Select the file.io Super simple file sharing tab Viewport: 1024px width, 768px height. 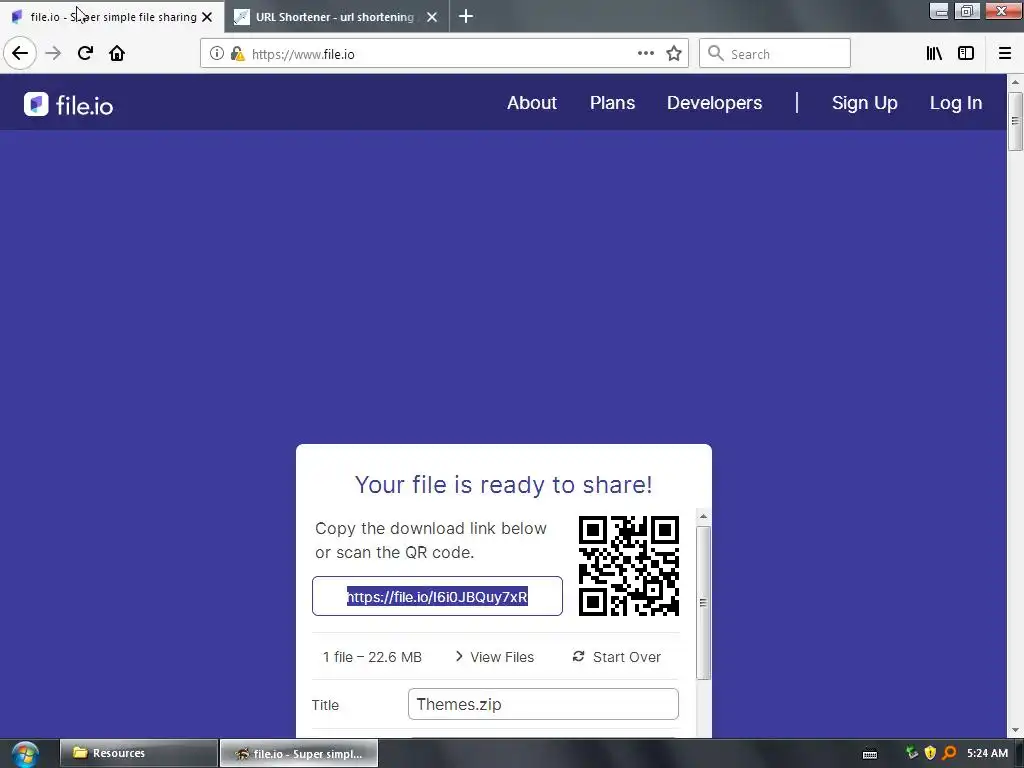111,17
